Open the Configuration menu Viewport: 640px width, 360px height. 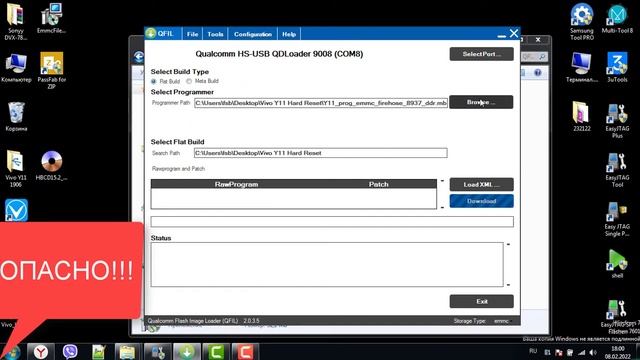(x=253, y=34)
